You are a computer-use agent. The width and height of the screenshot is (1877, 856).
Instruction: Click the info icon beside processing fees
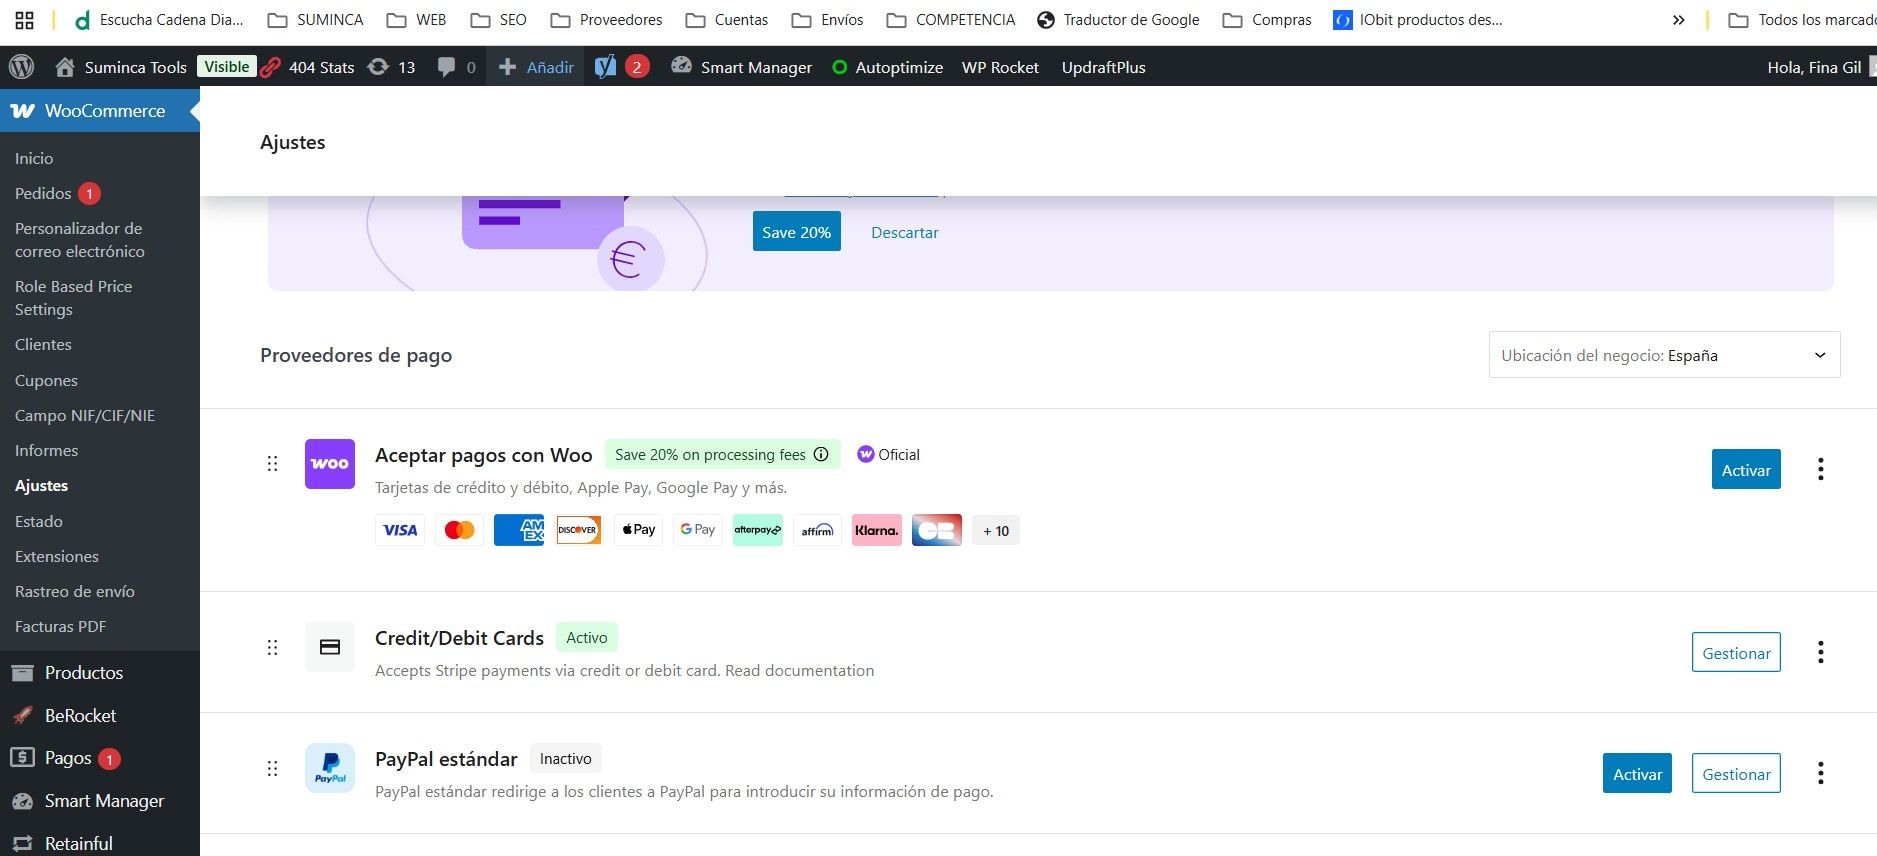821,455
